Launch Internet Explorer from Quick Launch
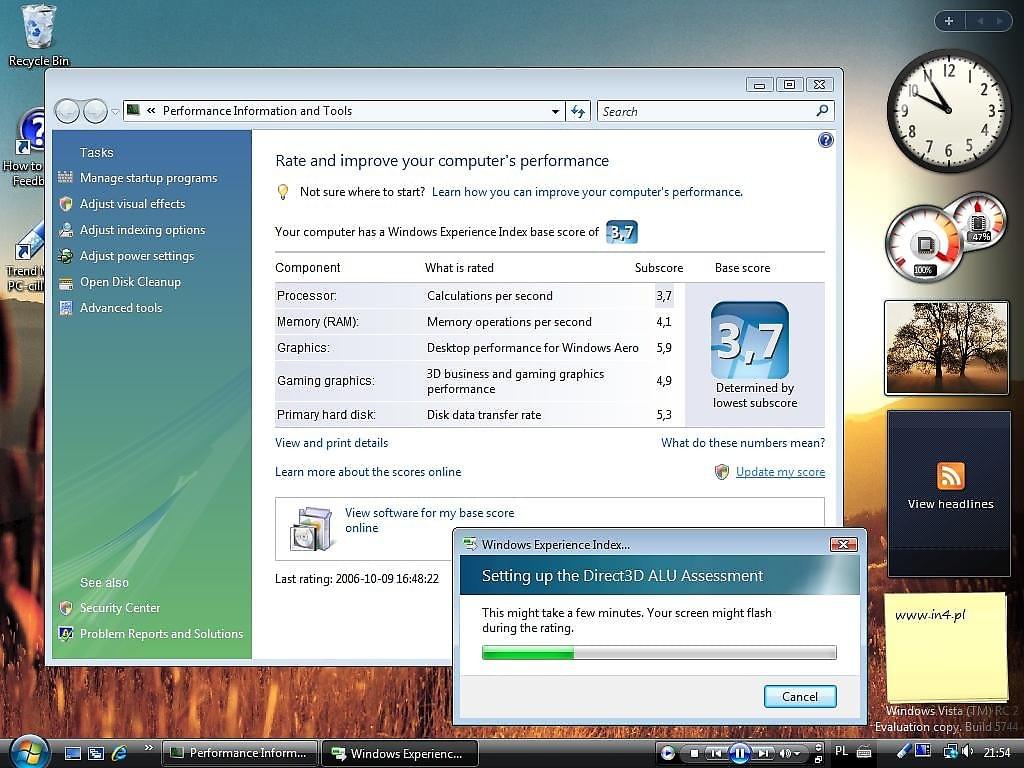Image resolution: width=1024 pixels, height=768 pixels. pos(119,753)
